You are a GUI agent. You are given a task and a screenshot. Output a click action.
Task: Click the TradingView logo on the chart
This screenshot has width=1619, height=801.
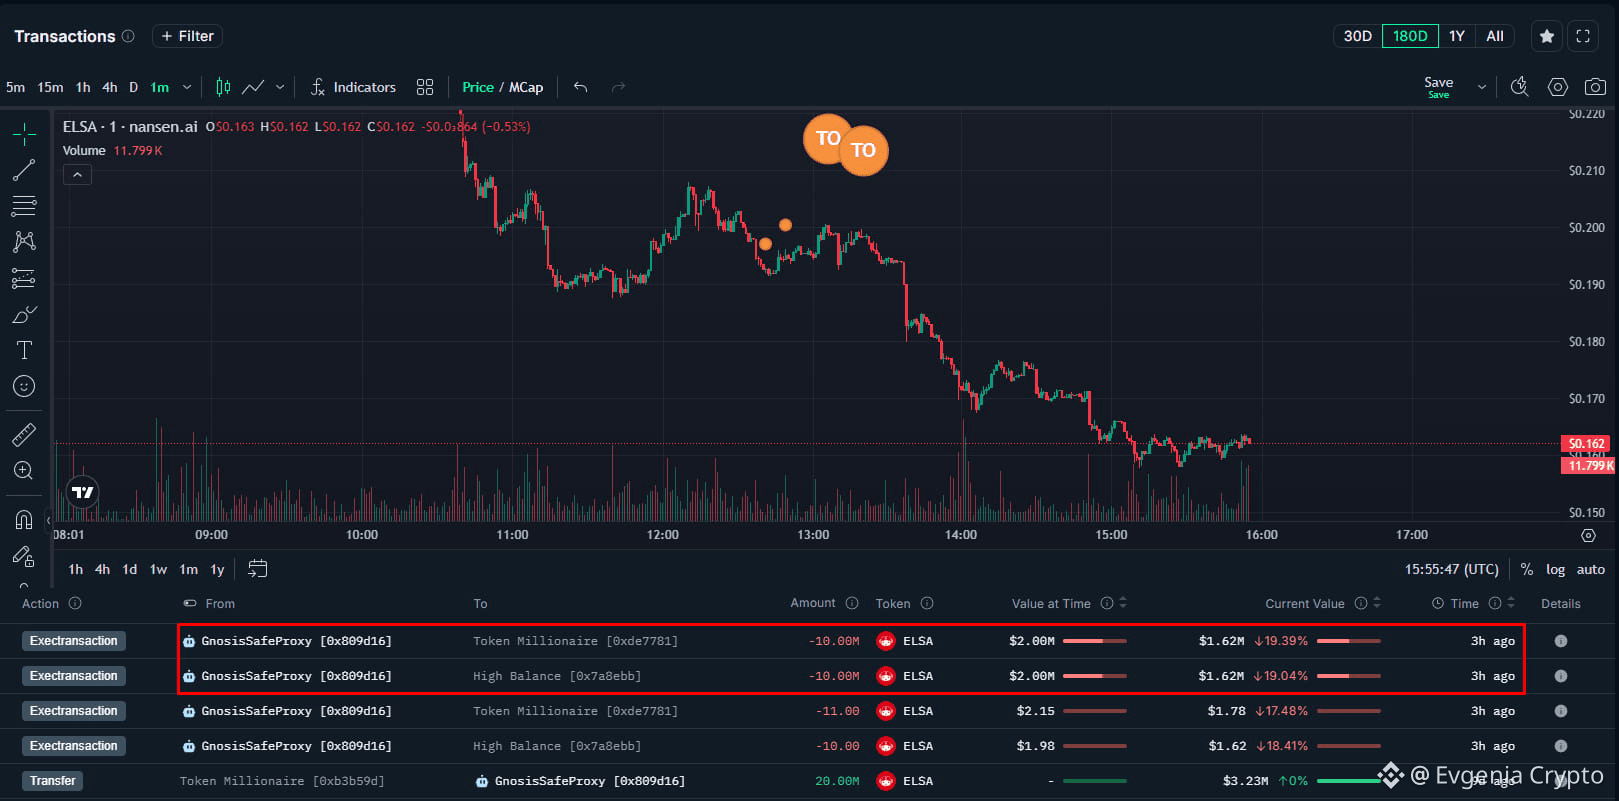(x=82, y=492)
